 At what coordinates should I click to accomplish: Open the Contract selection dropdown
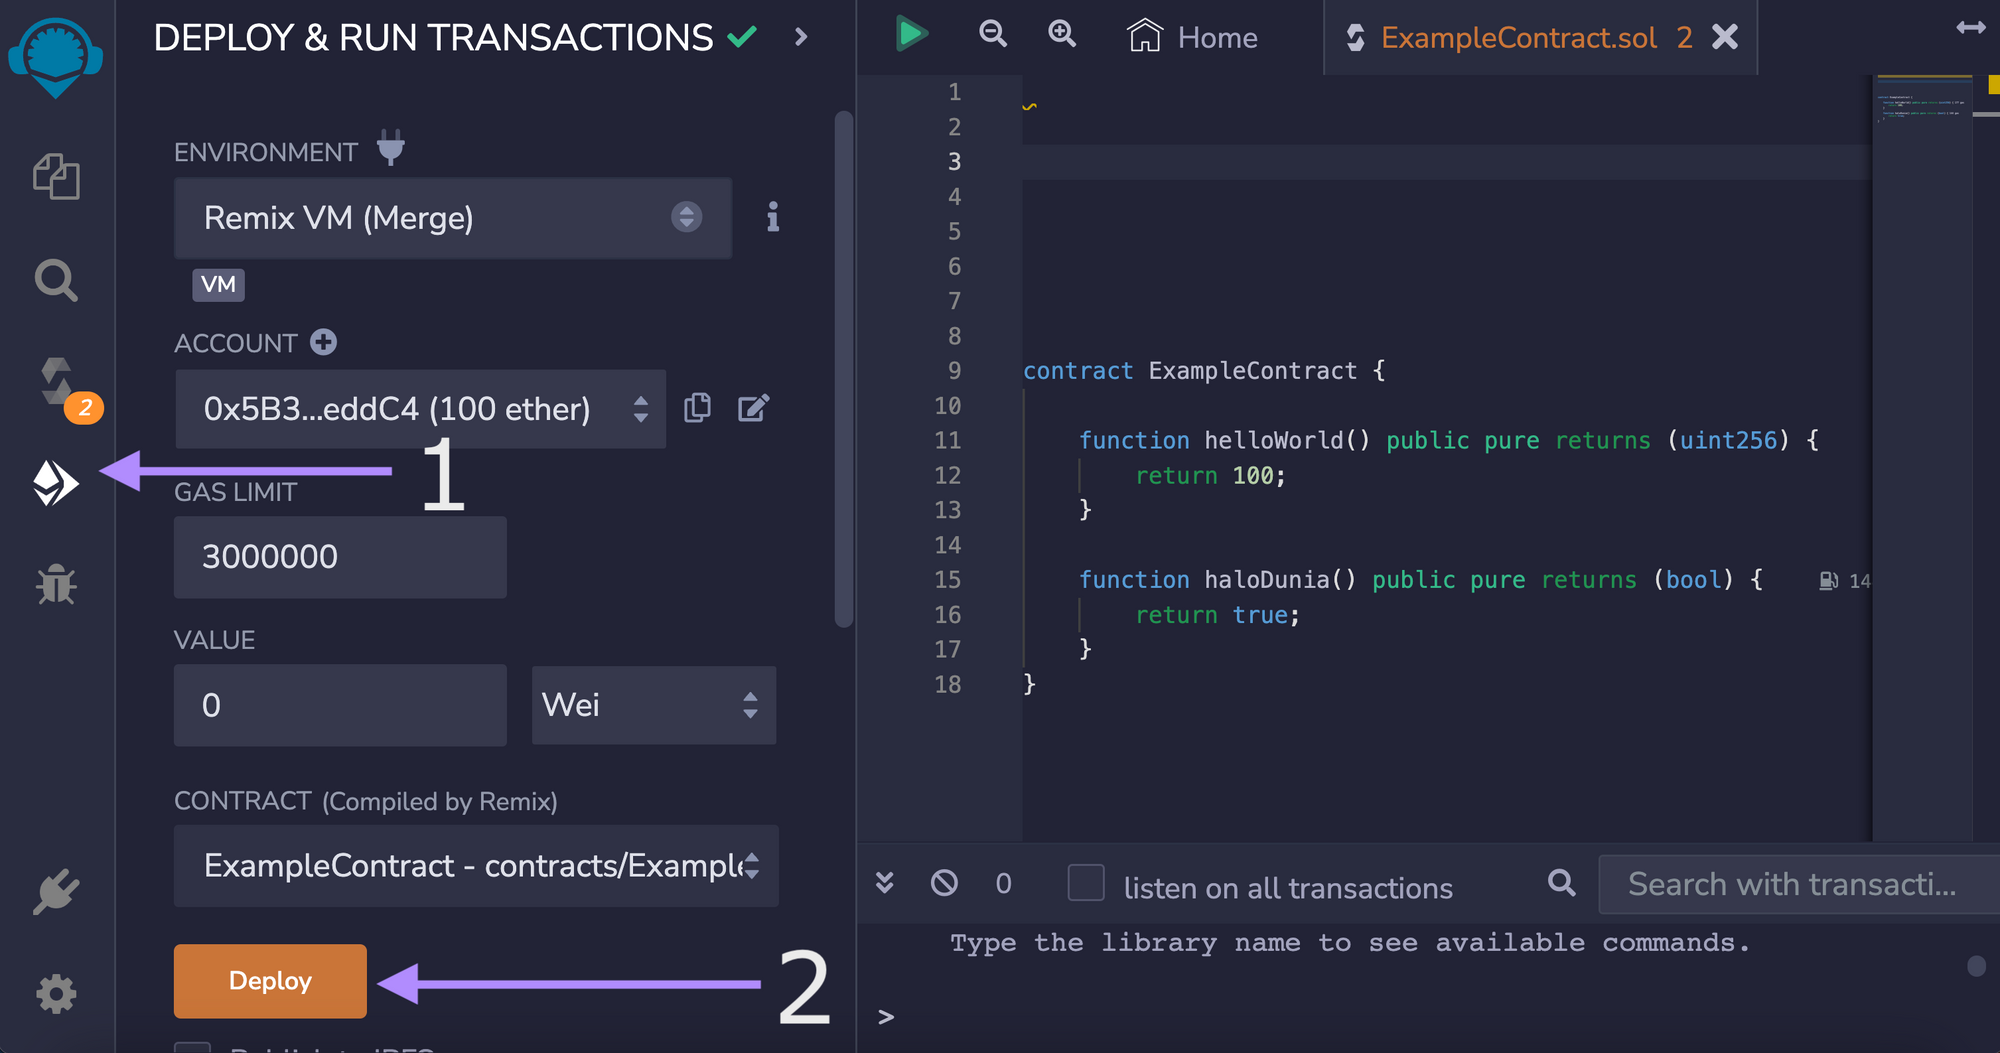(476, 866)
